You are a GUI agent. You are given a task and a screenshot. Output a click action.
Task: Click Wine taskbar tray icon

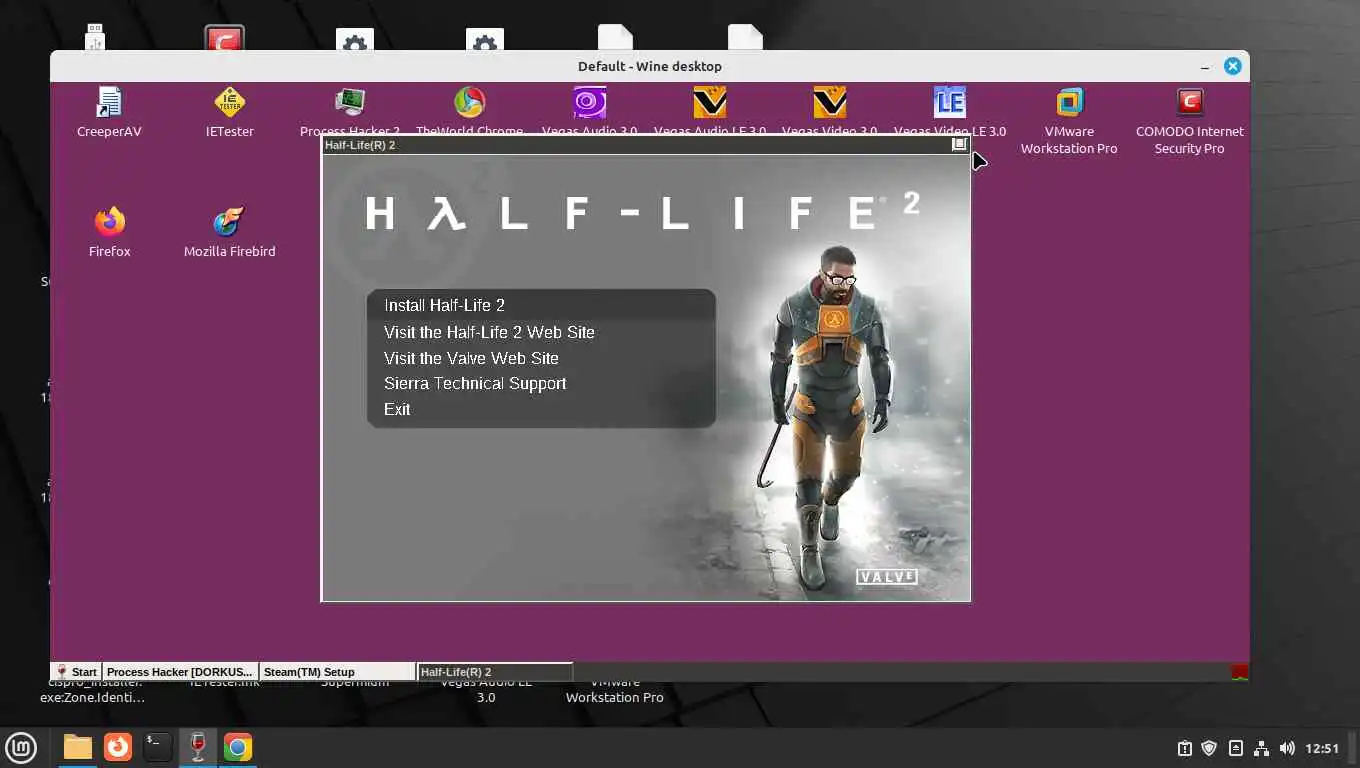click(x=1240, y=672)
